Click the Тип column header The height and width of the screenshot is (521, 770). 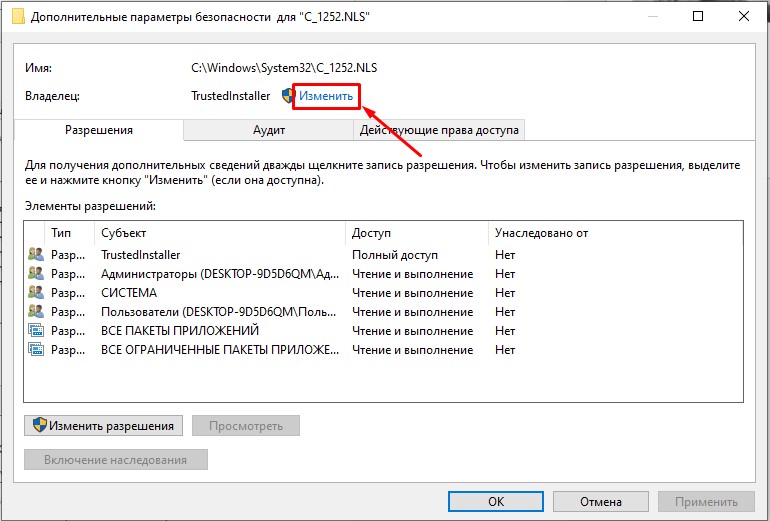pyautogui.click(x=69, y=233)
